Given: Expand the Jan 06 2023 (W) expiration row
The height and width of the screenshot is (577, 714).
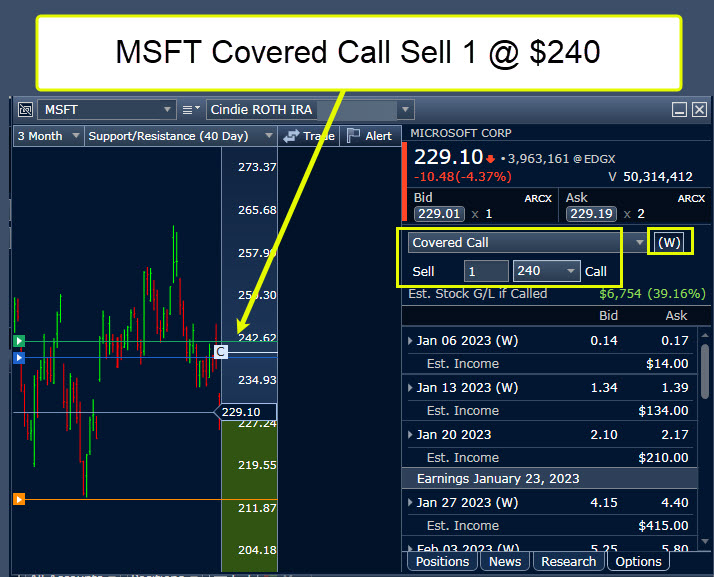Looking at the screenshot, I should (410, 341).
